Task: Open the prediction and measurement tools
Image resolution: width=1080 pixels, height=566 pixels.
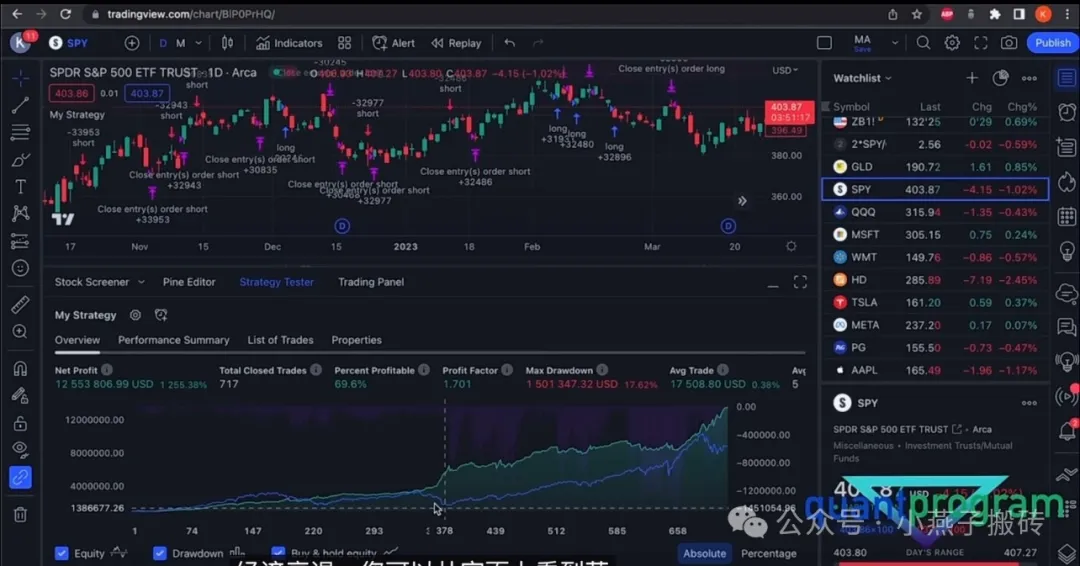Action: [20, 241]
